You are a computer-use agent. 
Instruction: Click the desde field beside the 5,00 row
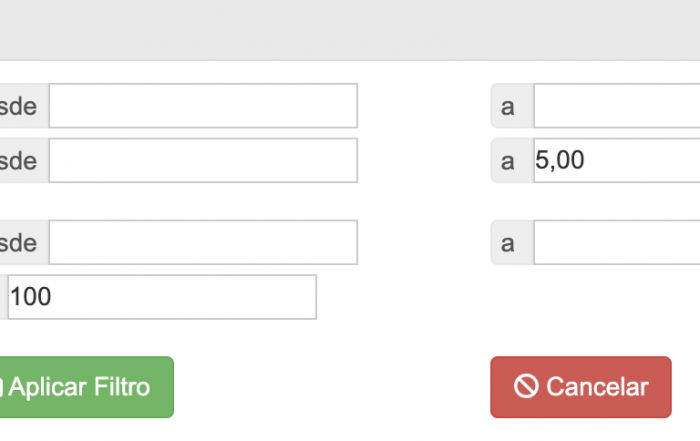tap(203, 160)
